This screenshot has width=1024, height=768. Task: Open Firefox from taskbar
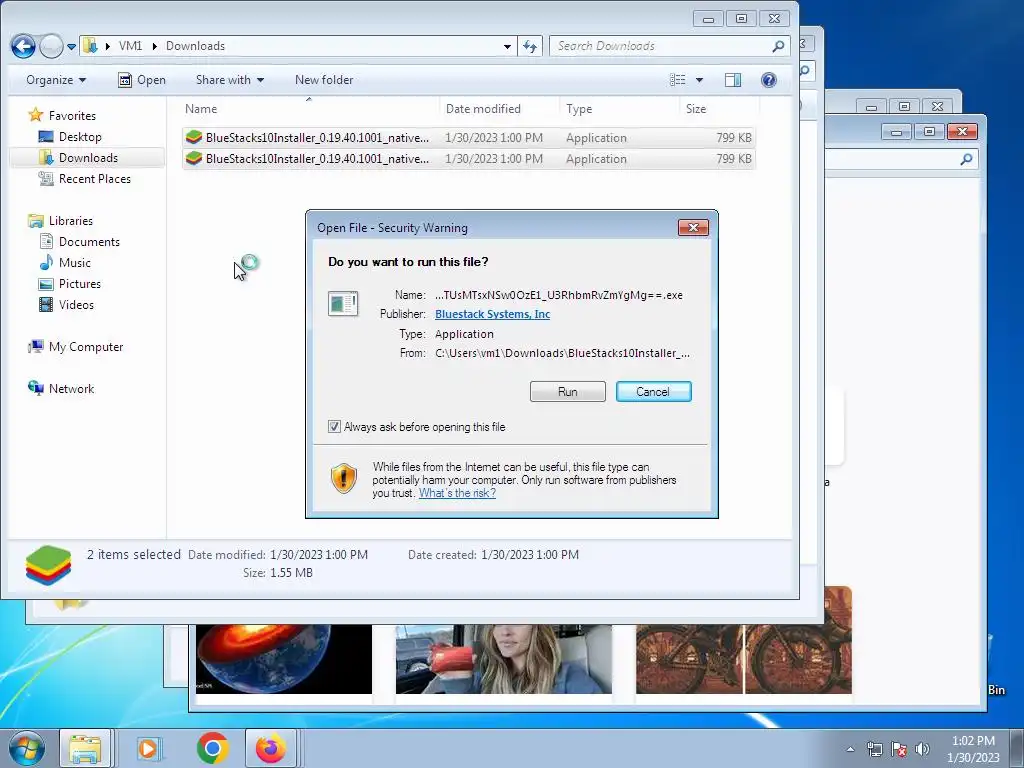[270, 748]
